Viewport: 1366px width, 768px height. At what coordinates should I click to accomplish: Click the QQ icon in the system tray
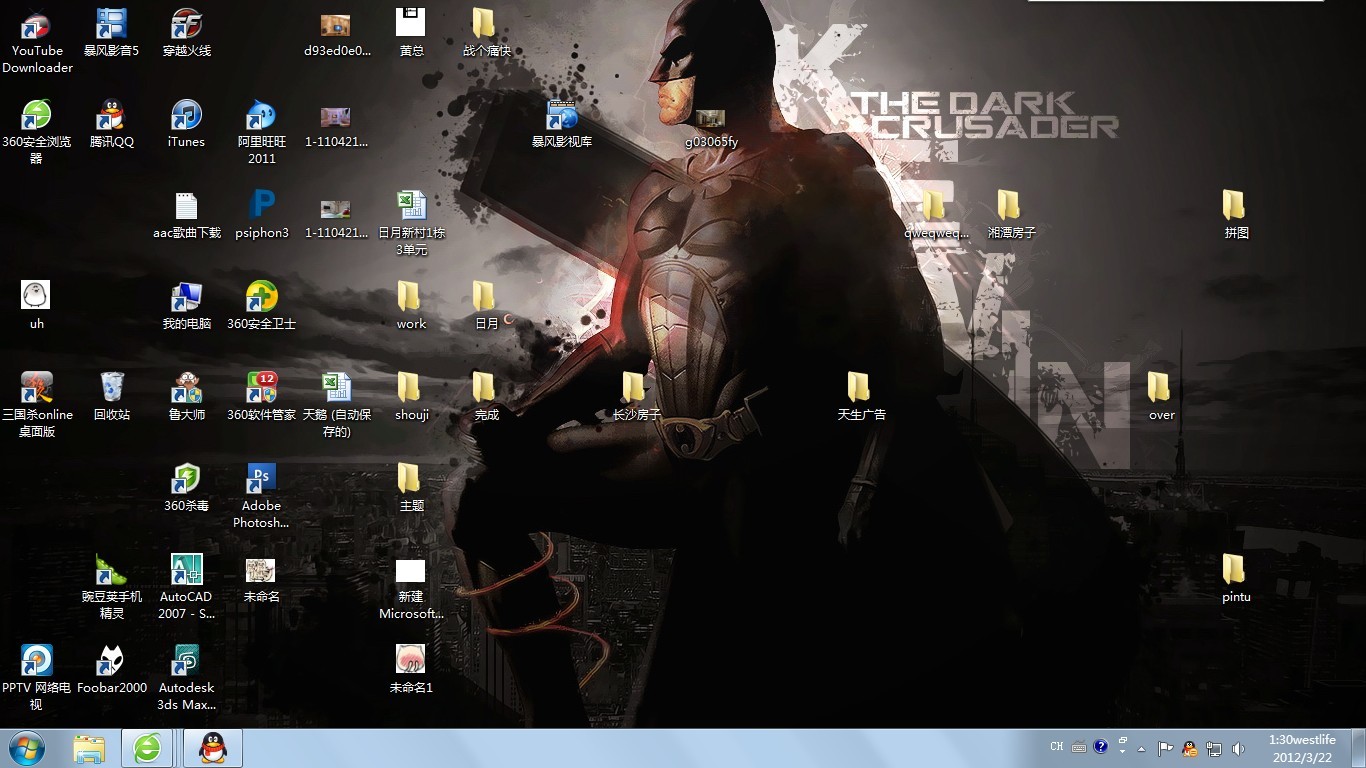tap(1190, 748)
